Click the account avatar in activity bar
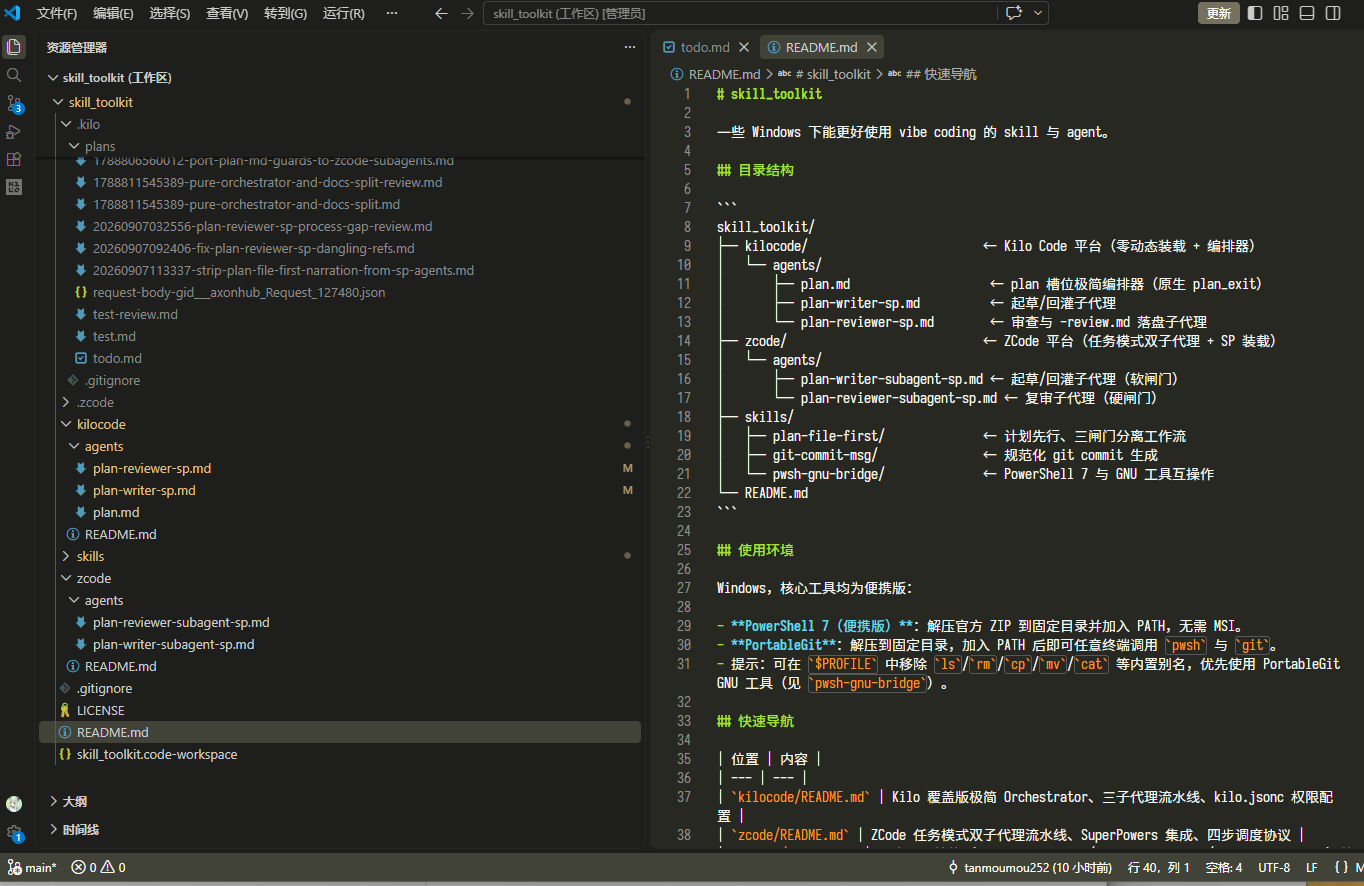 [14, 803]
